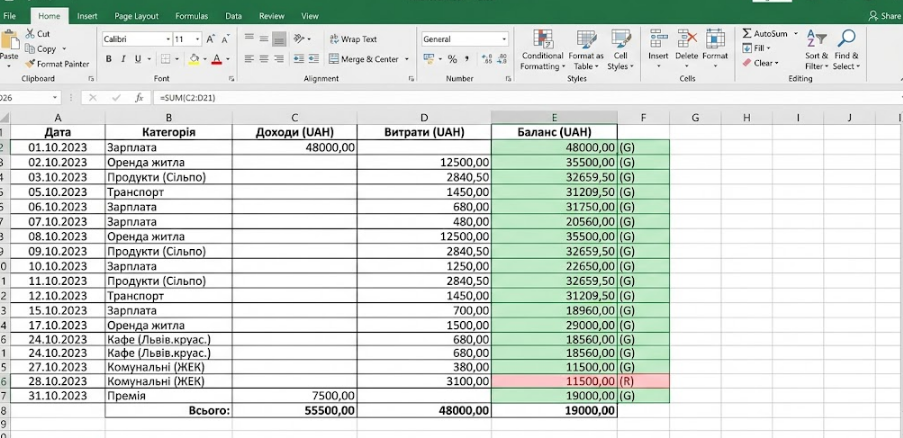Switch to the View tab
This screenshot has width=903, height=438.
coord(310,16)
